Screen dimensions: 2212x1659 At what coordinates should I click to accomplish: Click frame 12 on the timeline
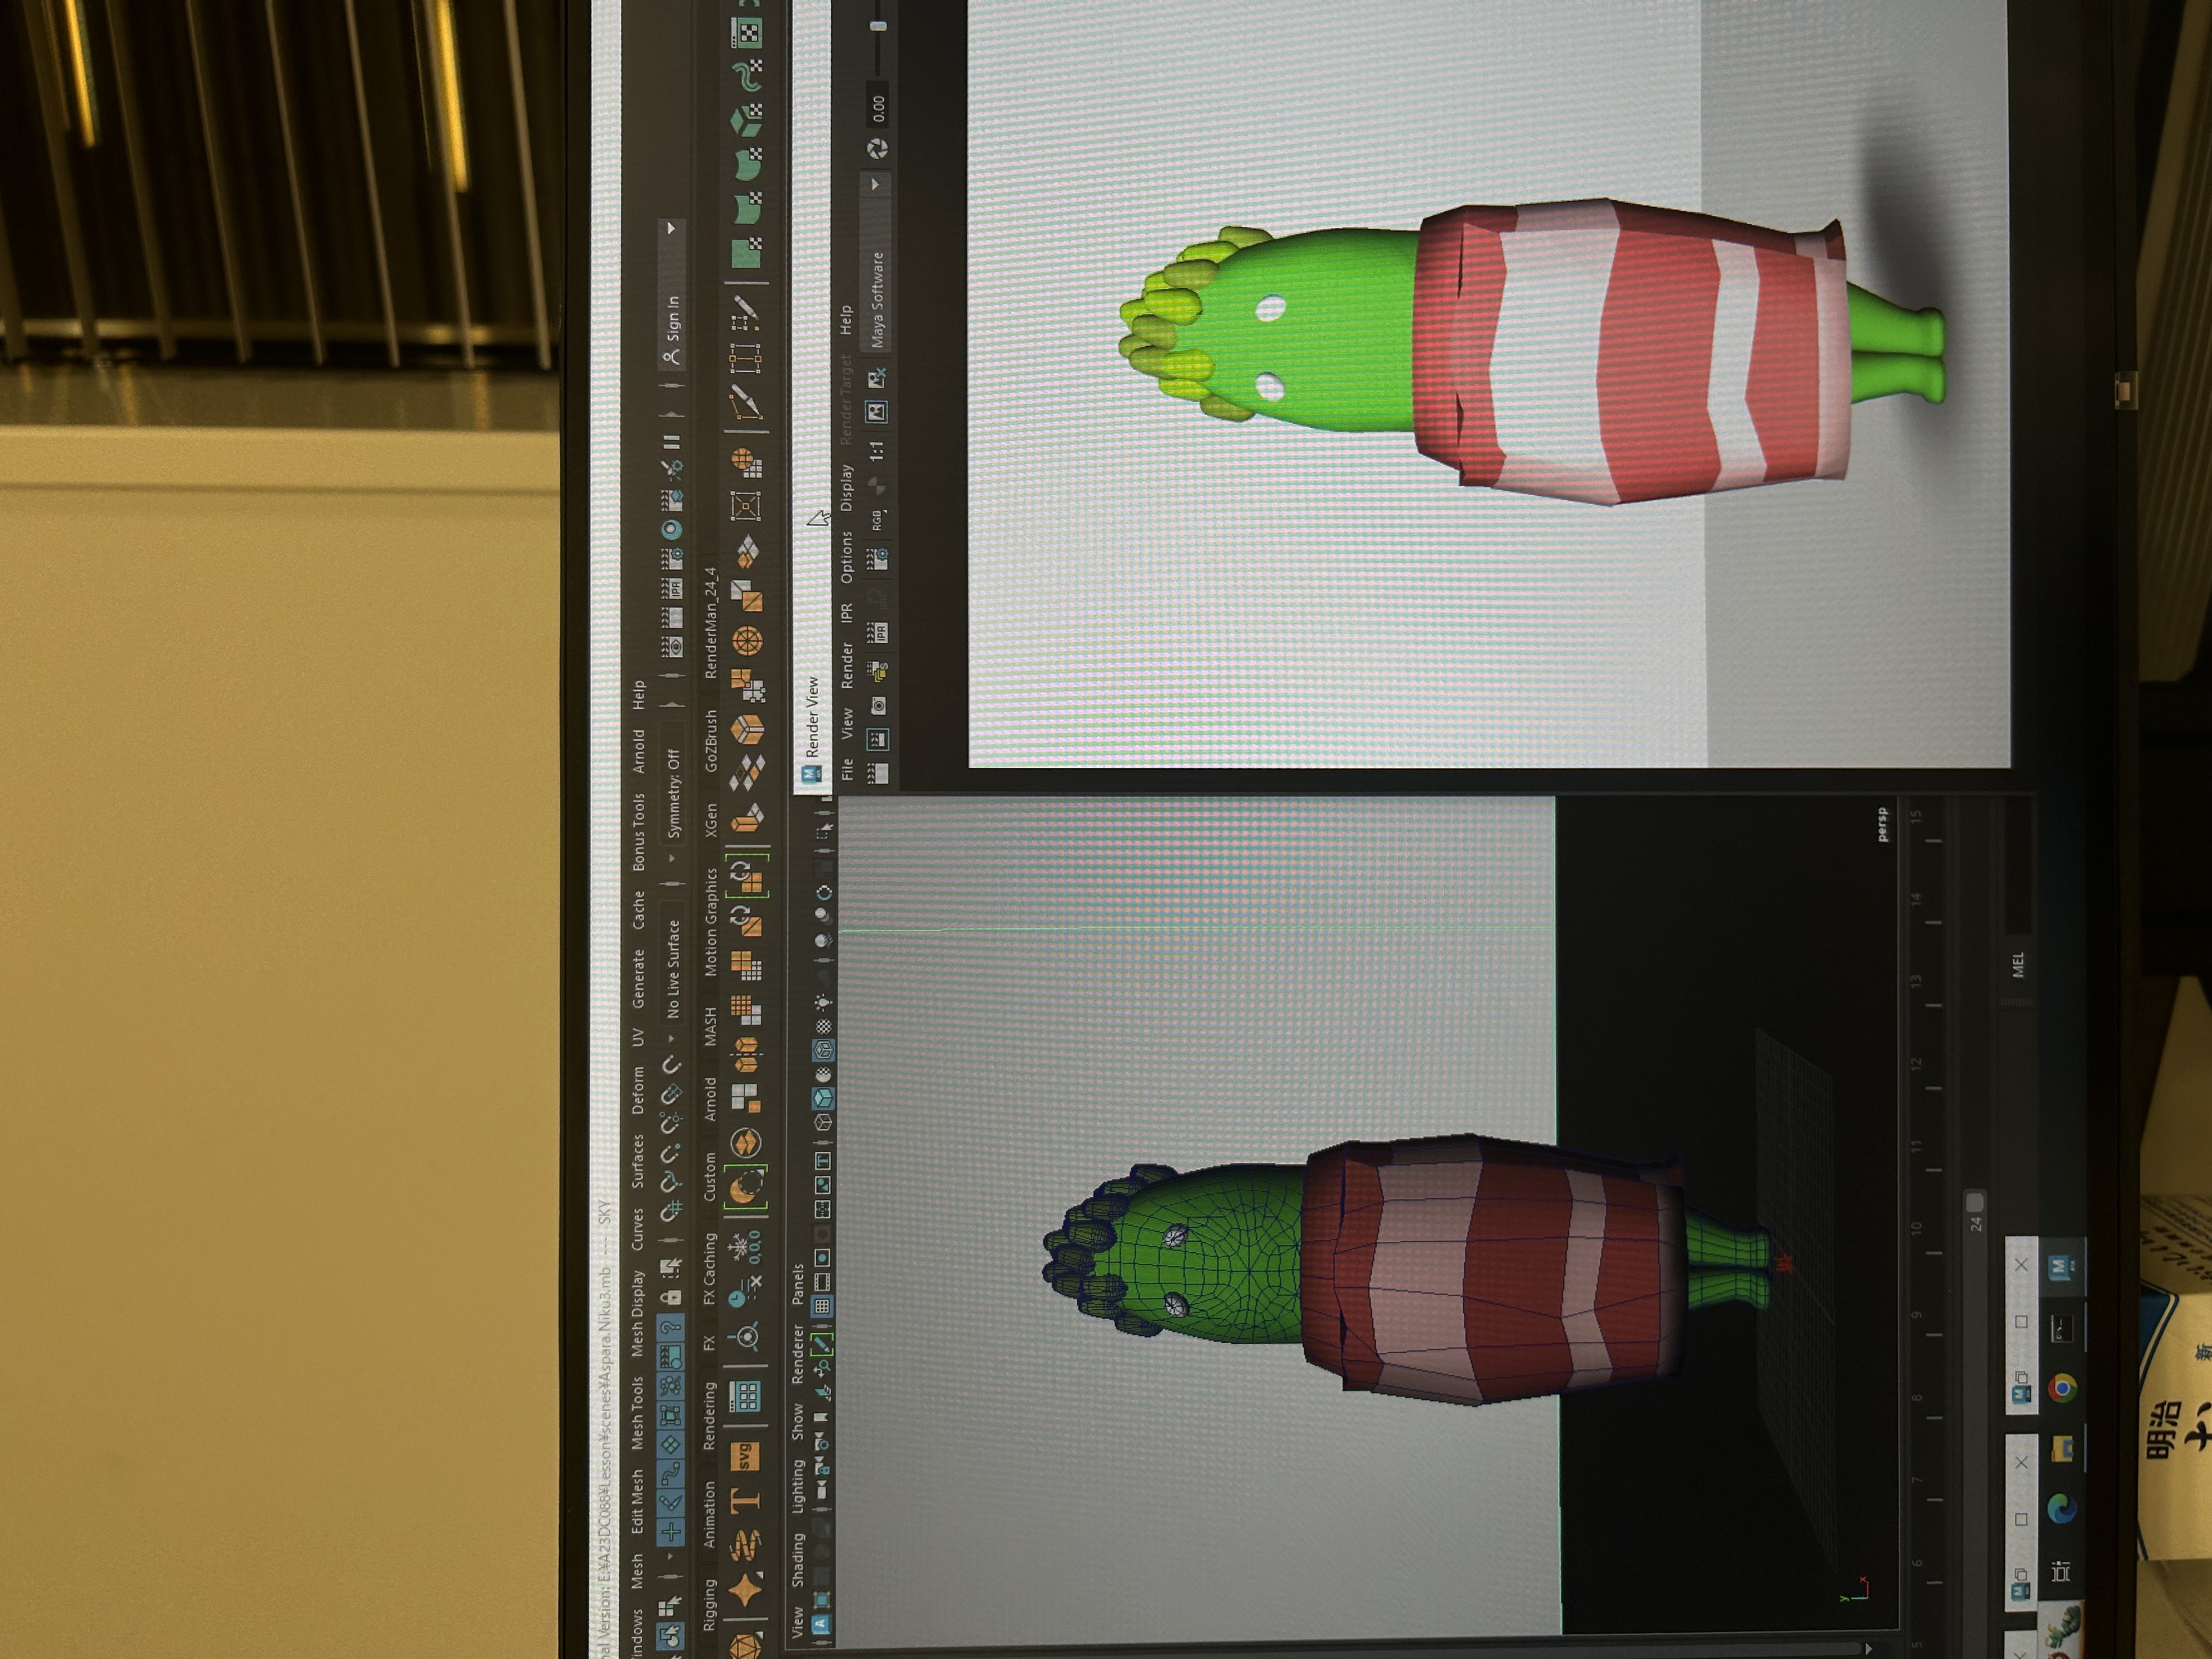point(1916,1063)
